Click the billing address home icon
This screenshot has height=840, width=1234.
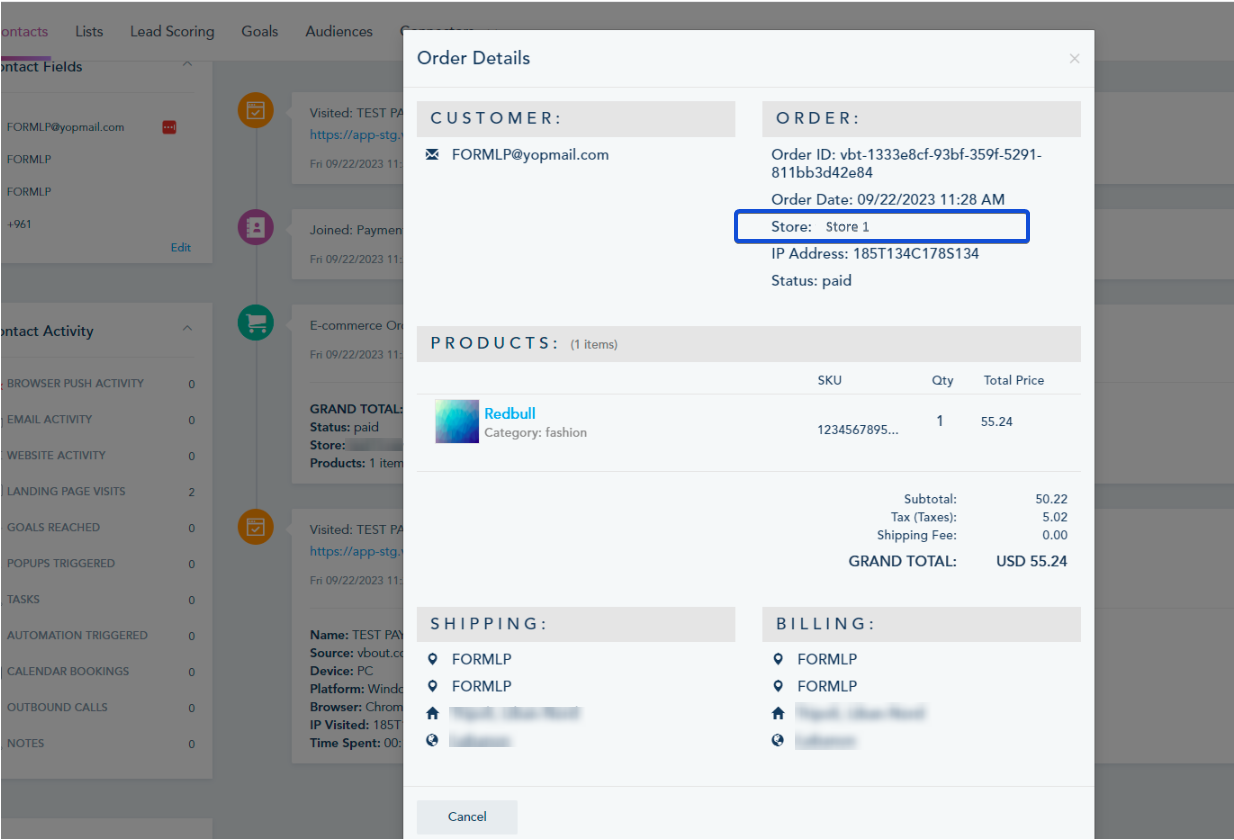(x=778, y=714)
